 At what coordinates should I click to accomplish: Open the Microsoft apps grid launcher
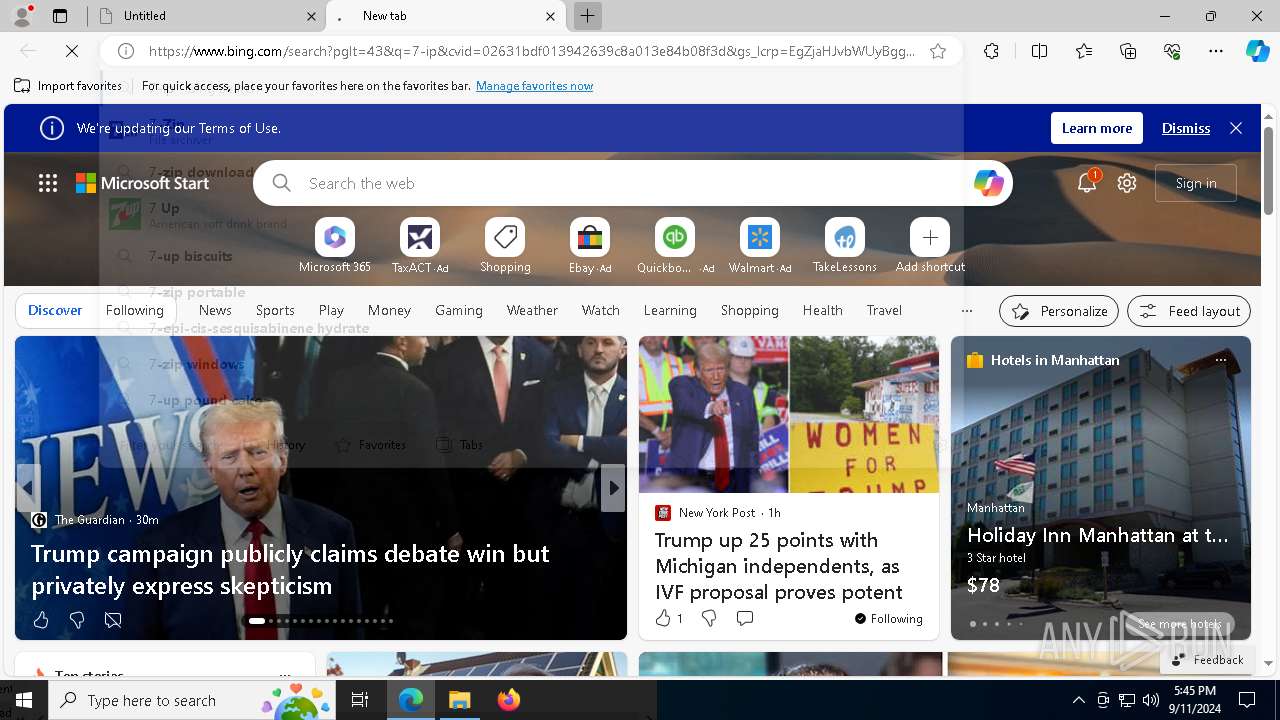tap(48, 183)
